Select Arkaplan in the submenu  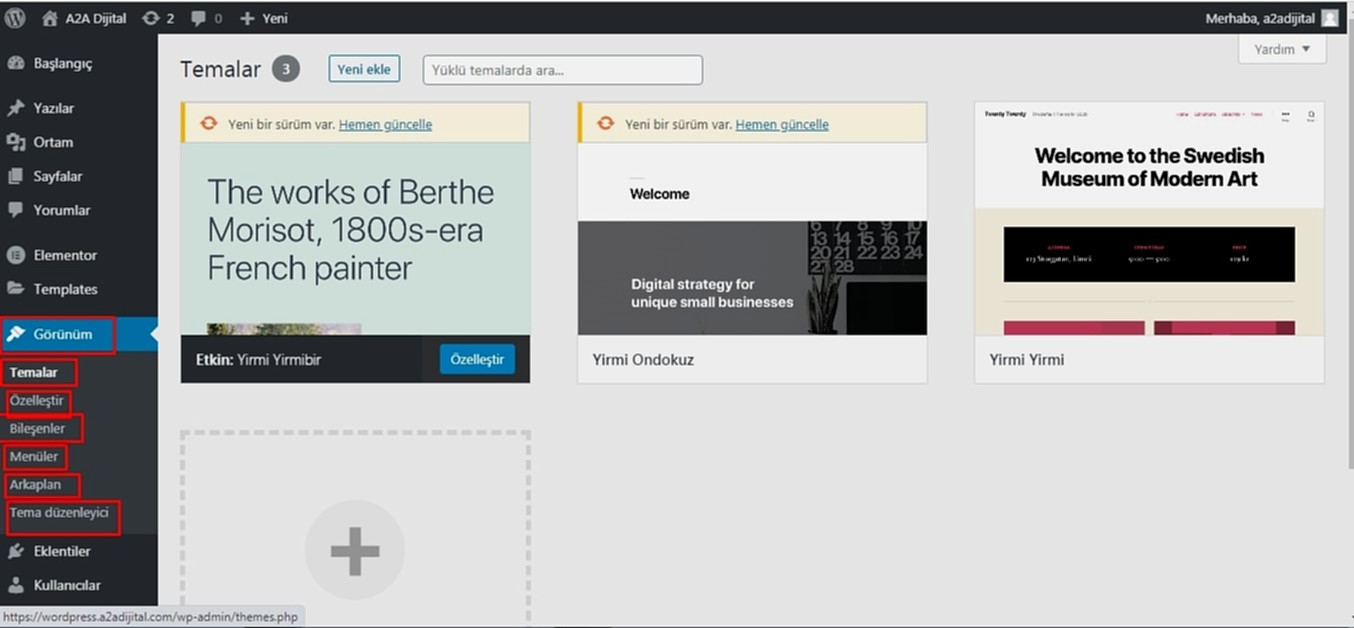35,484
